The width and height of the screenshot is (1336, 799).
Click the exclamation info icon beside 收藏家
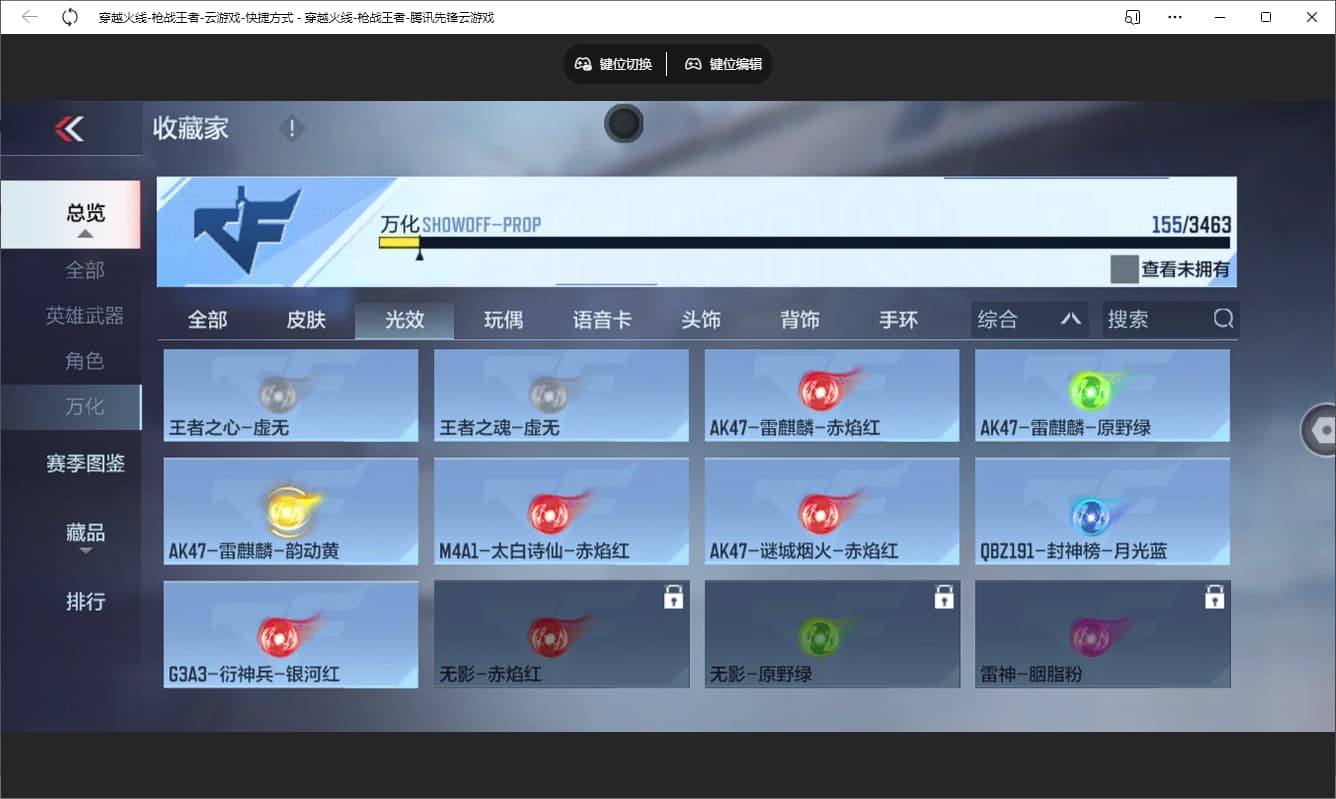click(291, 128)
